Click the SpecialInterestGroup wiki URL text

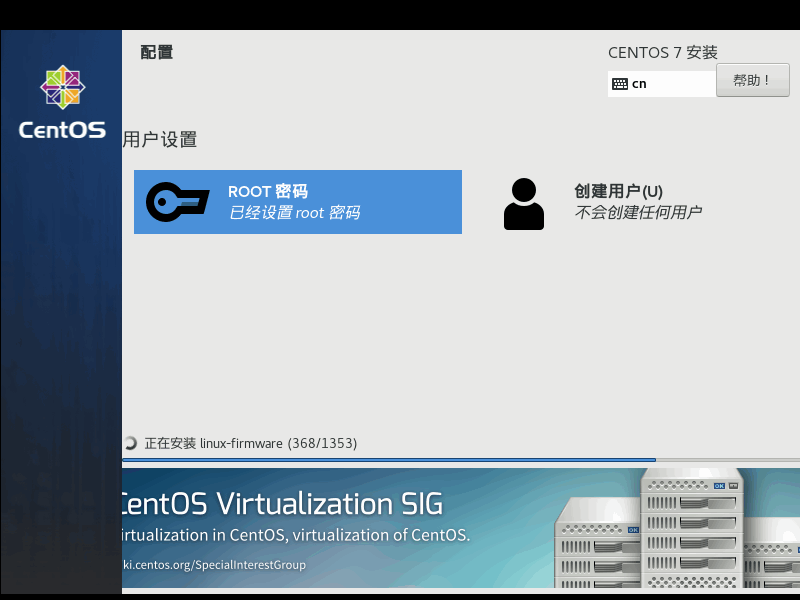(214, 565)
